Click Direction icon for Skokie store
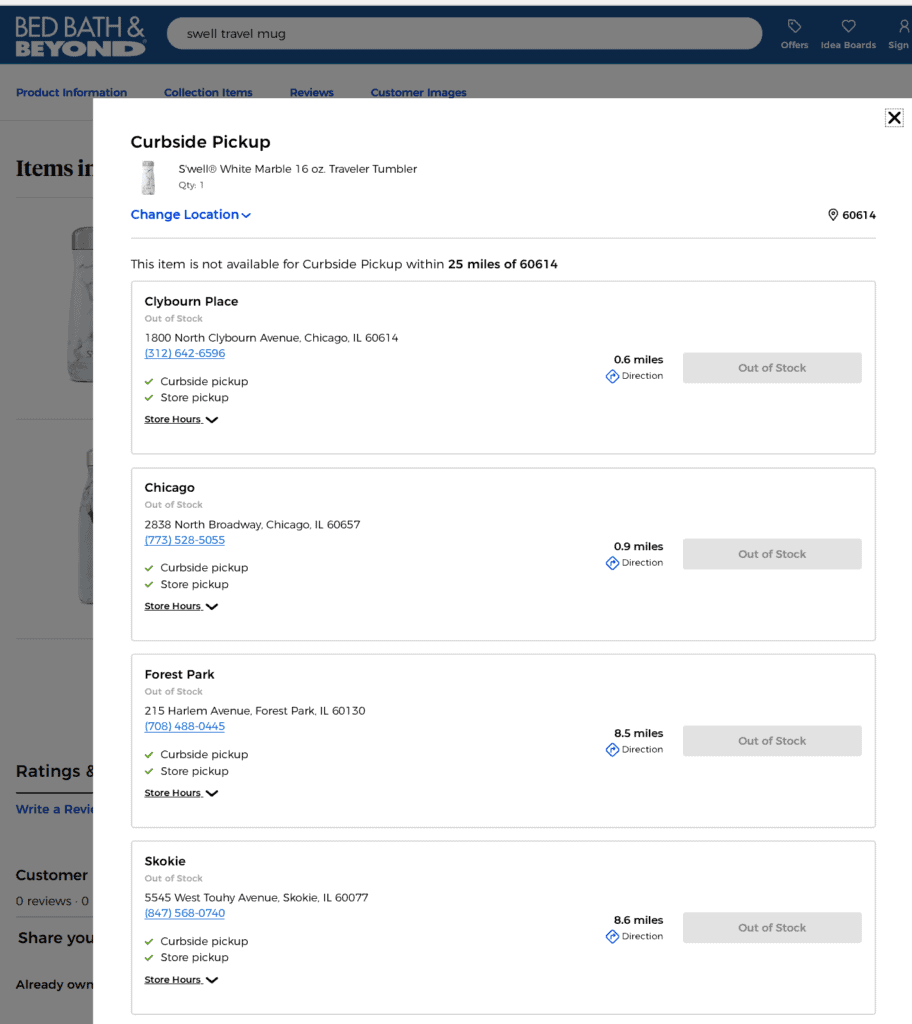Screen dimensions: 912x1024 pos(612,936)
